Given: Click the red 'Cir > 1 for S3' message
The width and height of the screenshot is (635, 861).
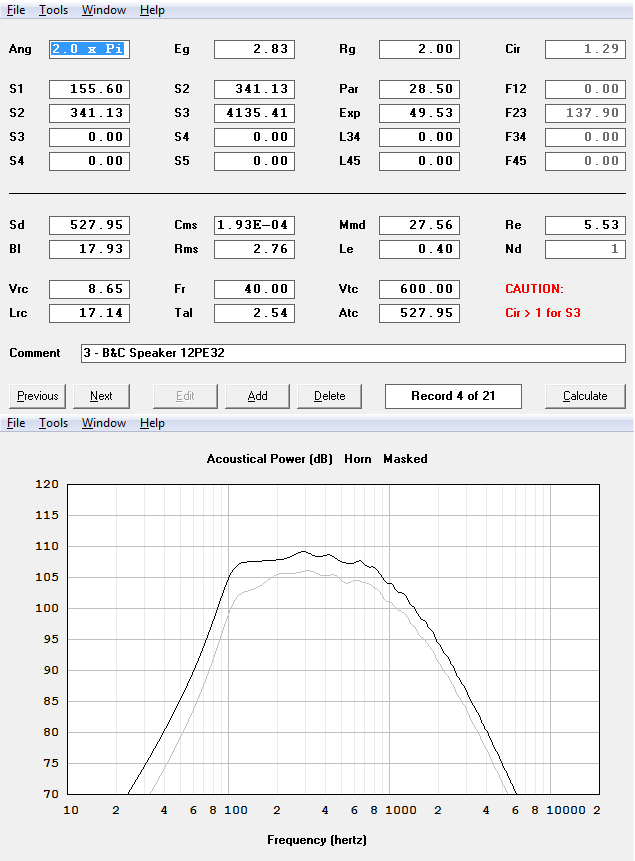Looking at the screenshot, I should click(x=543, y=313).
